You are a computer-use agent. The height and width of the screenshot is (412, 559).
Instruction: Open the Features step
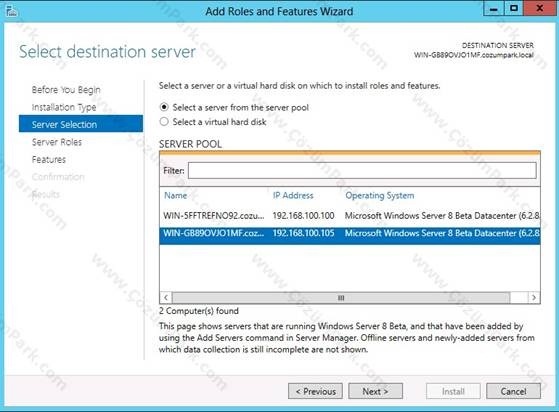click(x=49, y=159)
